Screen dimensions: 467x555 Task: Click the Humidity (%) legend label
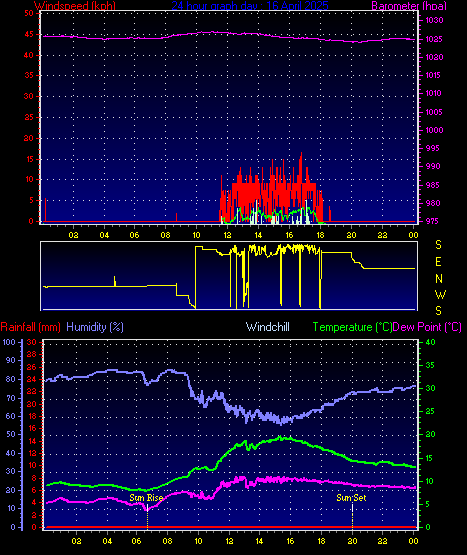pos(95,327)
